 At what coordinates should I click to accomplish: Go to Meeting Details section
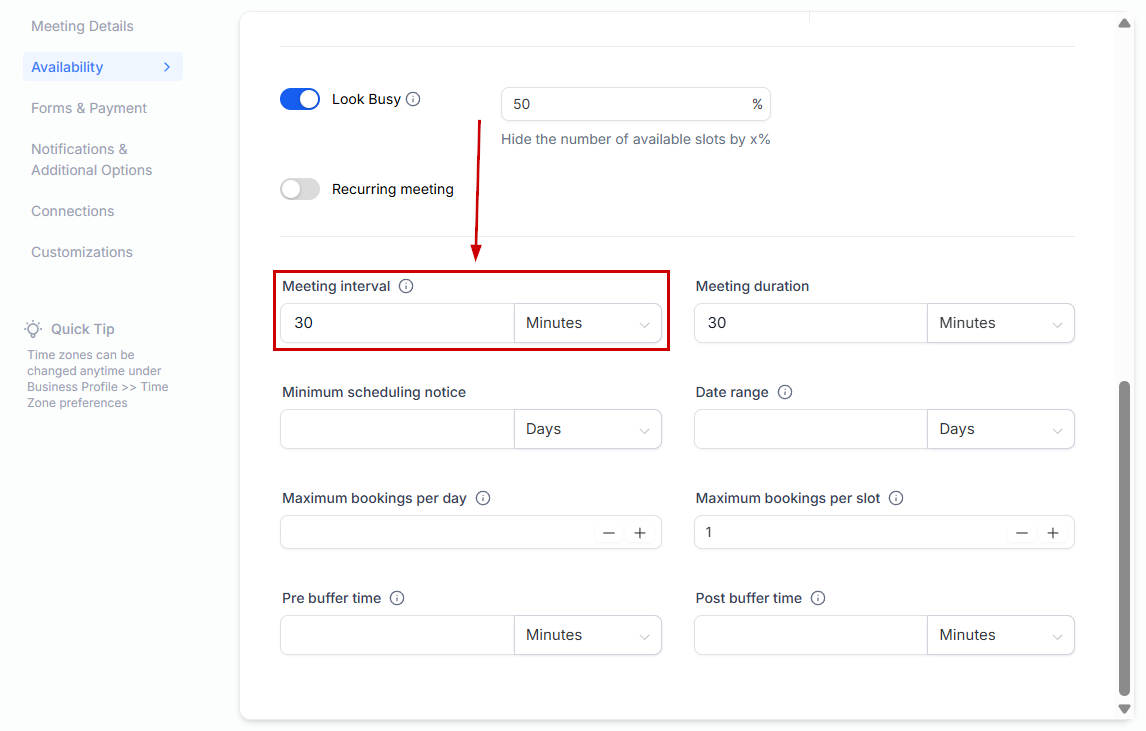pyautogui.click(x=82, y=26)
